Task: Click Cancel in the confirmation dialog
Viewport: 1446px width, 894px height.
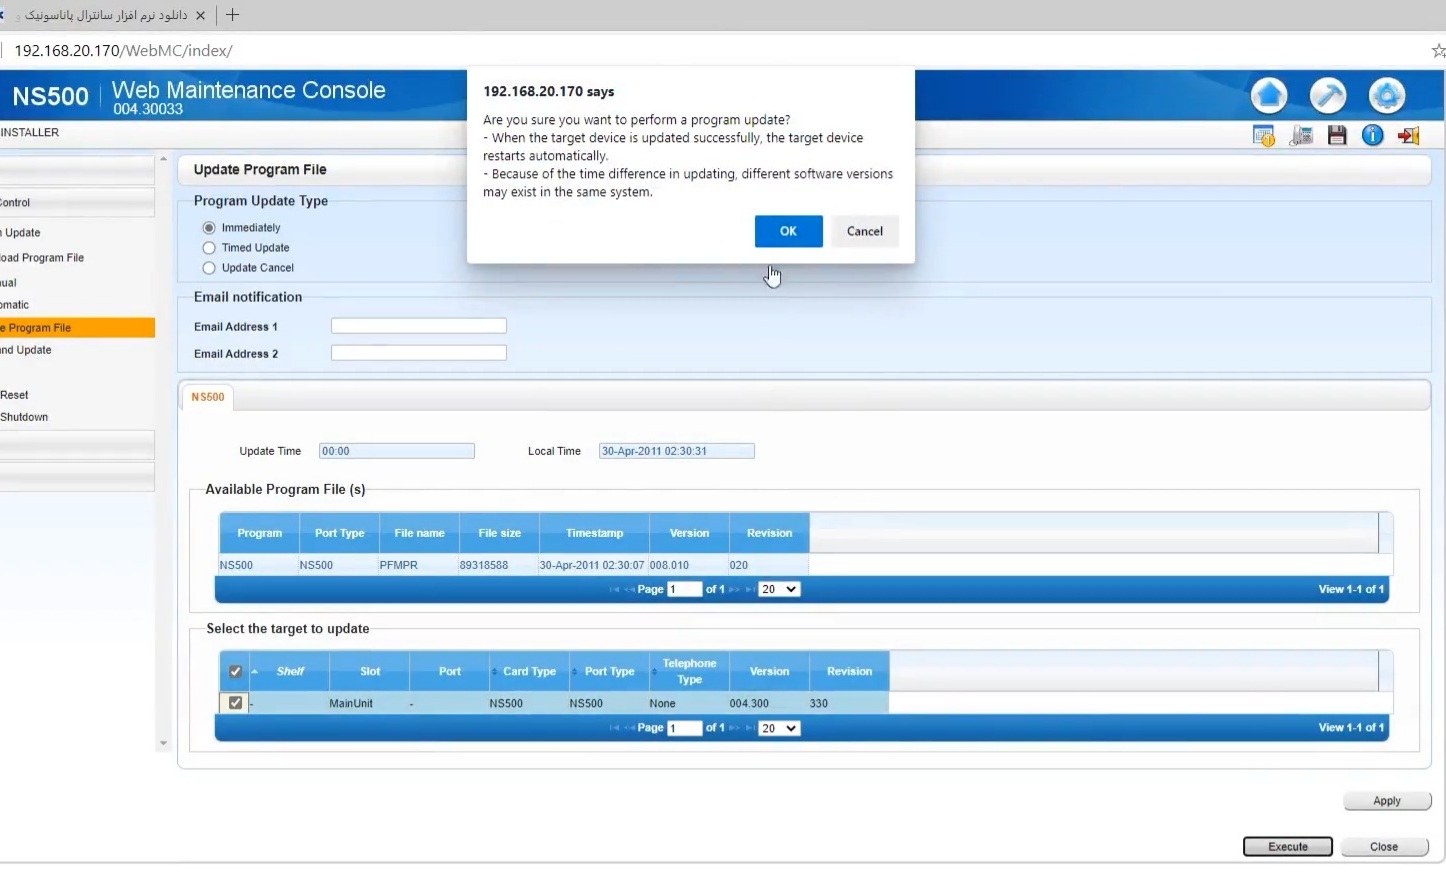Action: pyautogui.click(x=864, y=231)
